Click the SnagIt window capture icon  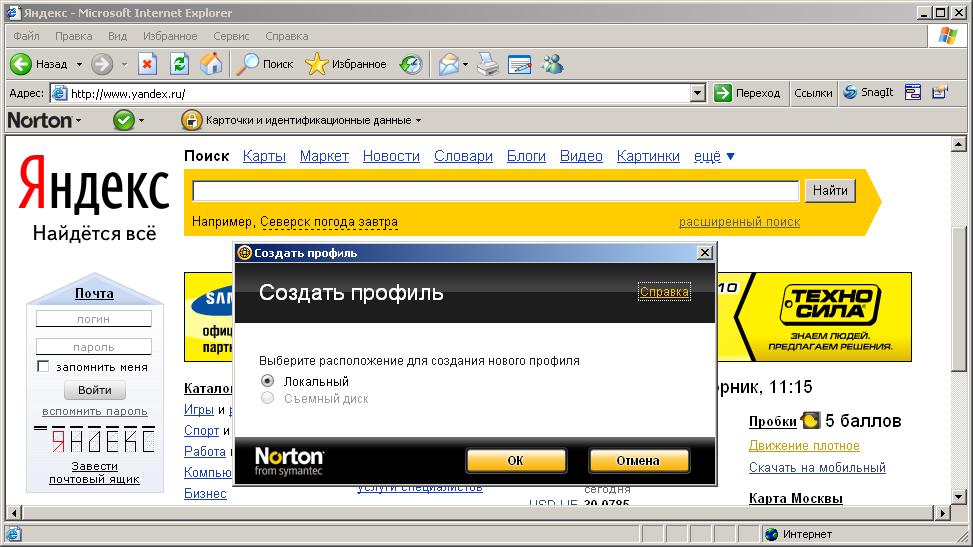913,93
